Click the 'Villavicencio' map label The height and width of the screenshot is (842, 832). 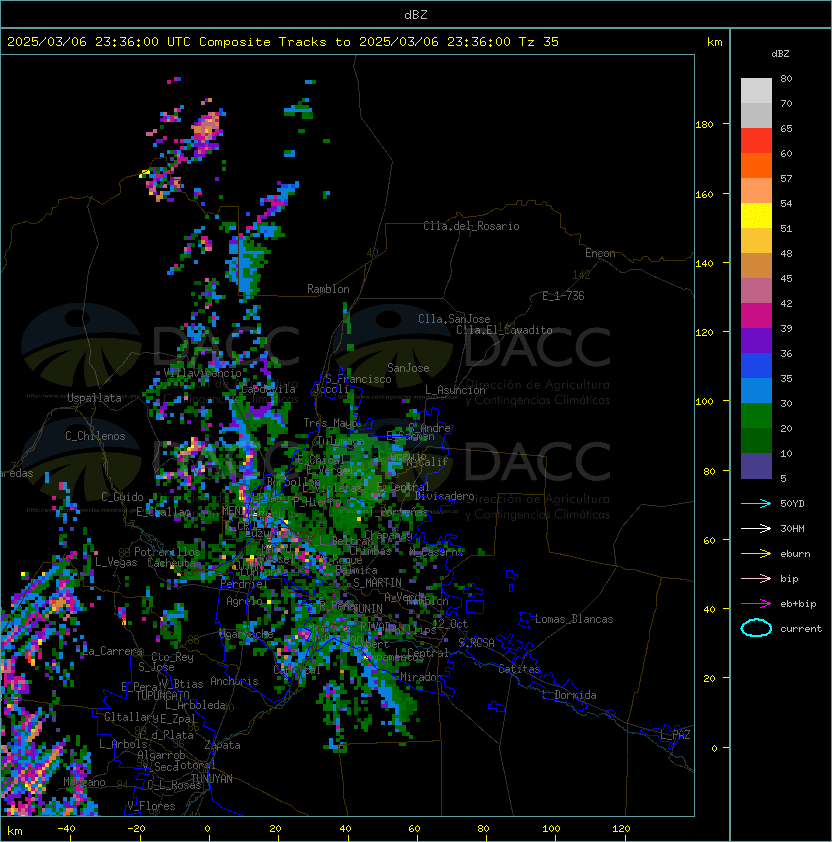202,373
